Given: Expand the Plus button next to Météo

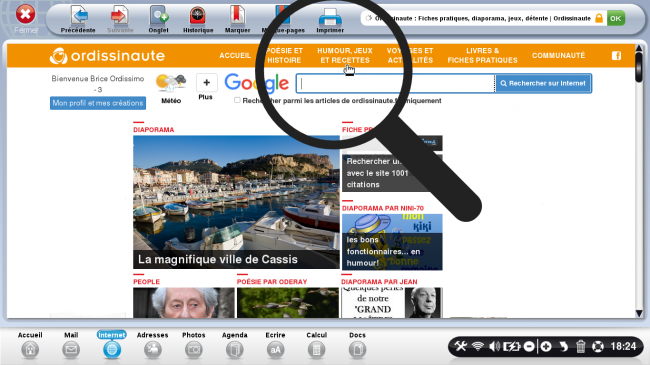Looking at the screenshot, I should click(206, 83).
